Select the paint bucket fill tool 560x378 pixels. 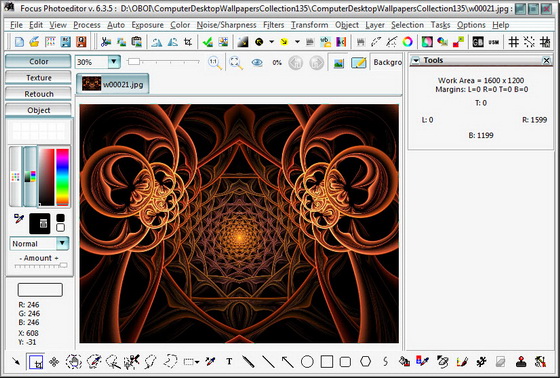[x=404, y=362]
